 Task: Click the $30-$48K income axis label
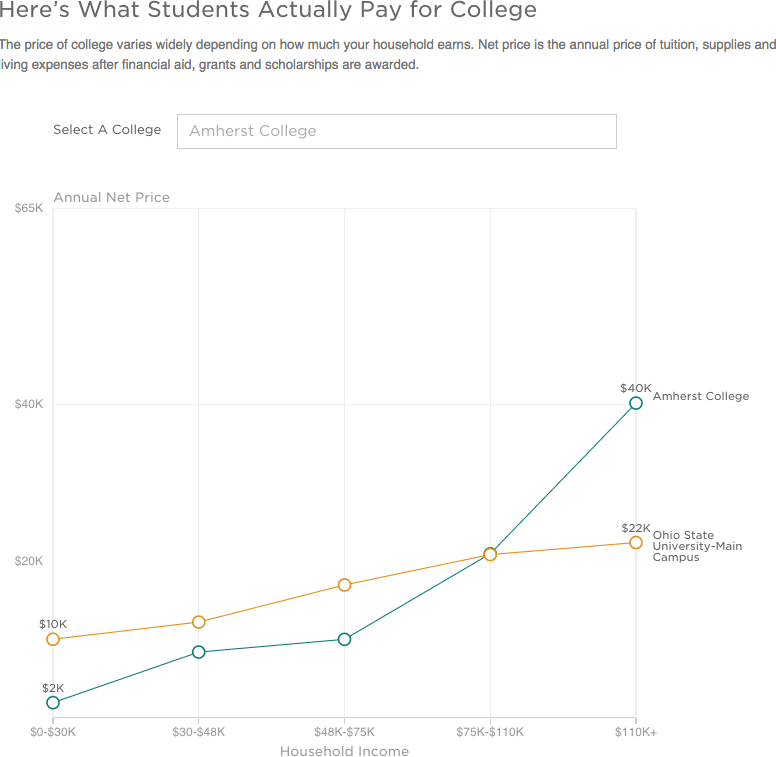pyautogui.click(x=199, y=732)
